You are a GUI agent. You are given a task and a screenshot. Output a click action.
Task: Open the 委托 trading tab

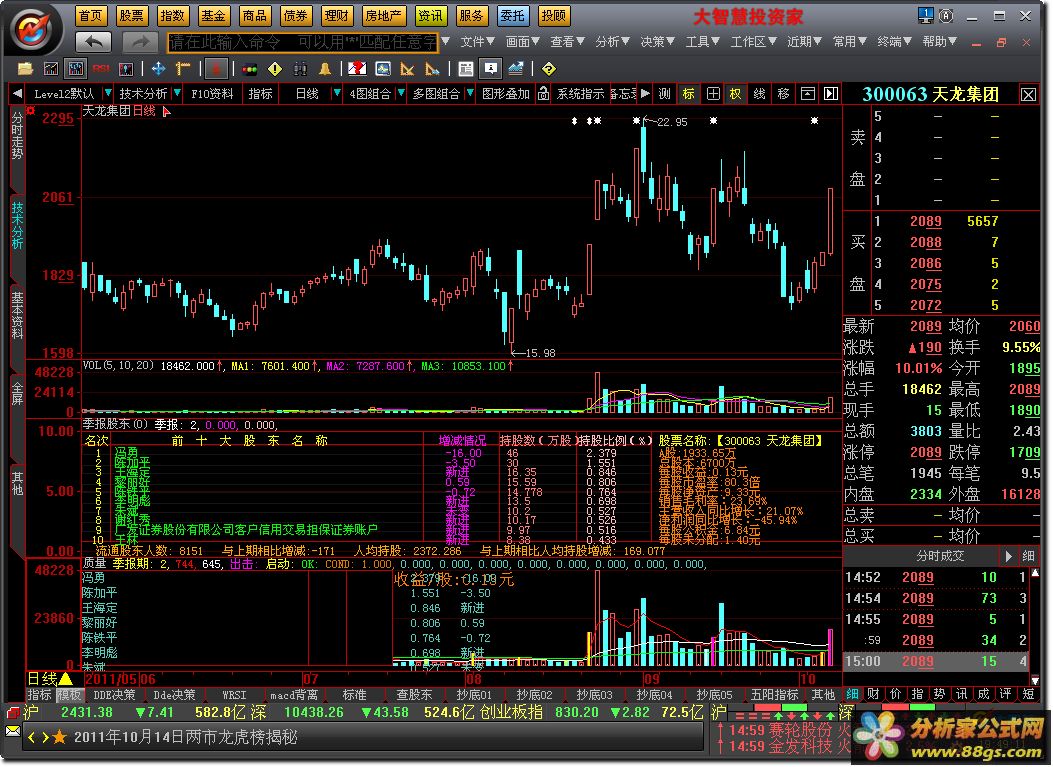[x=512, y=15]
